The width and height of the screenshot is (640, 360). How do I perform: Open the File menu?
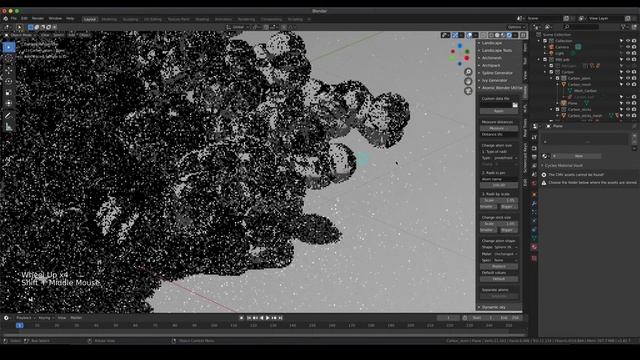(14, 19)
